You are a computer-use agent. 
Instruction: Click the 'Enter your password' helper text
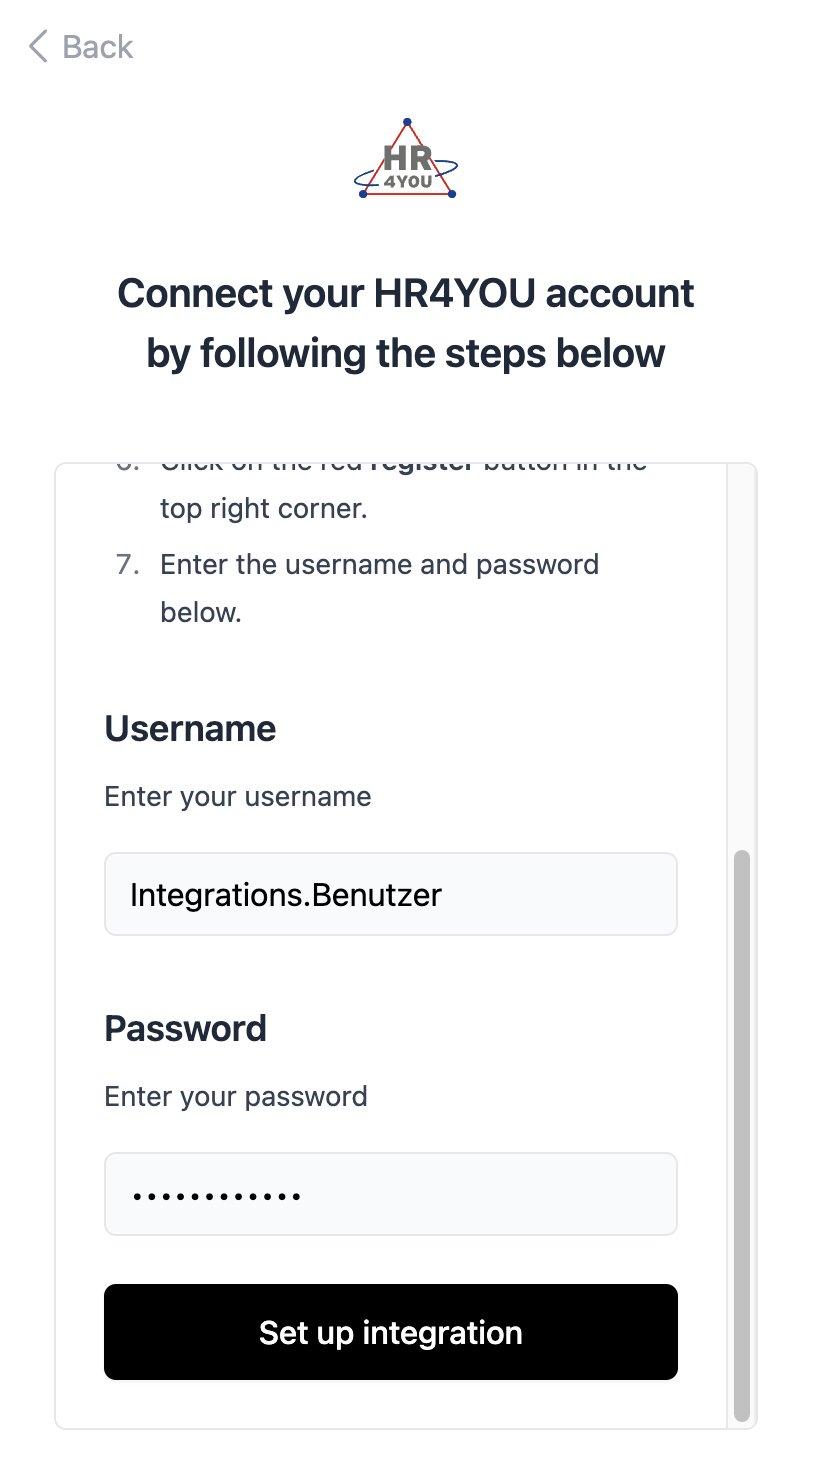click(x=236, y=1097)
